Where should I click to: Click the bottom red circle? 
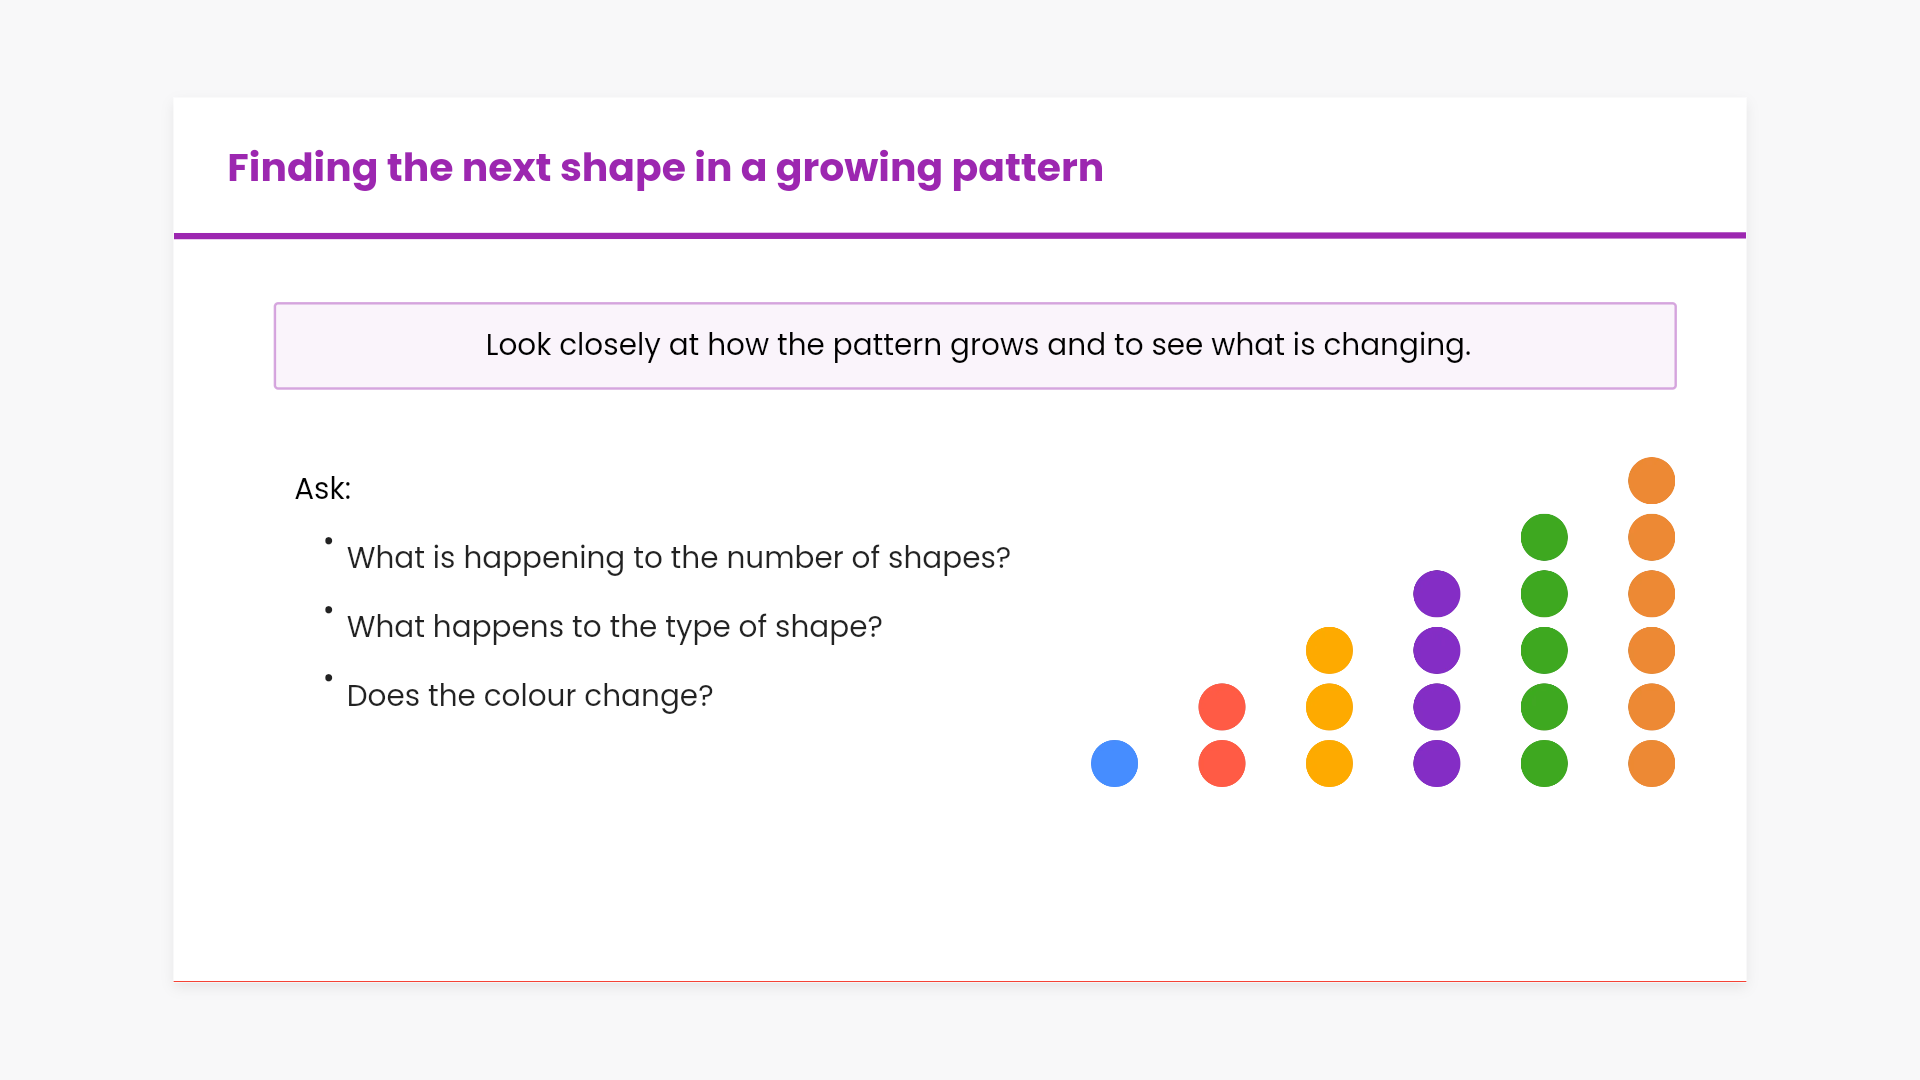point(1221,764)
